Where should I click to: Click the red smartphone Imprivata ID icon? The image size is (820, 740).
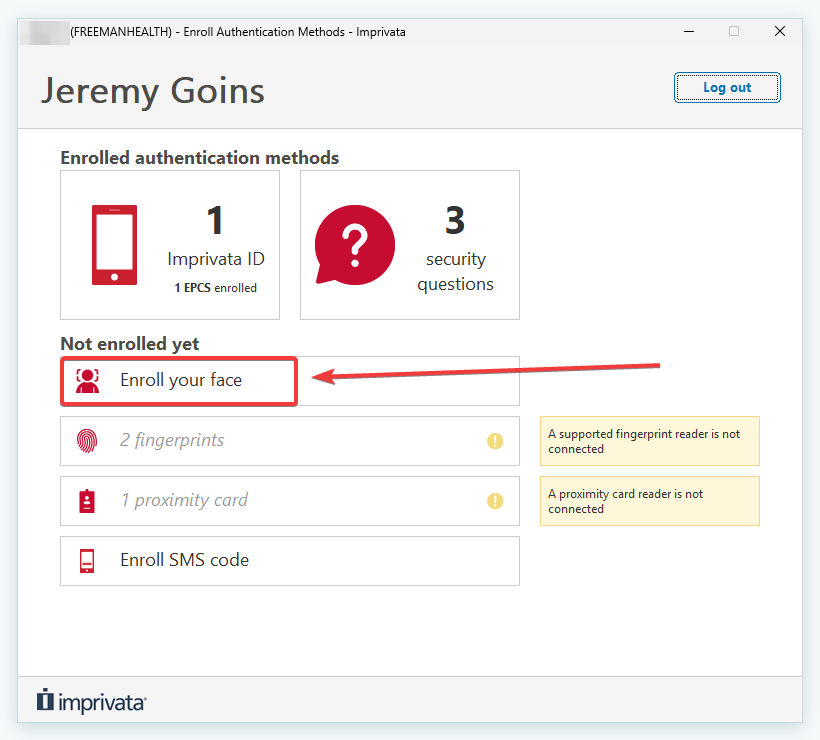coord(115,245)
